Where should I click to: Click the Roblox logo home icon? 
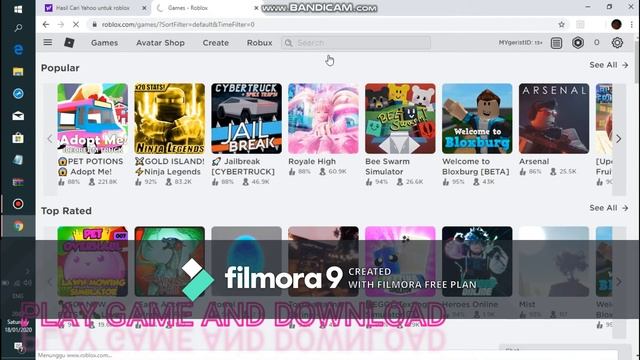[69, 42]
